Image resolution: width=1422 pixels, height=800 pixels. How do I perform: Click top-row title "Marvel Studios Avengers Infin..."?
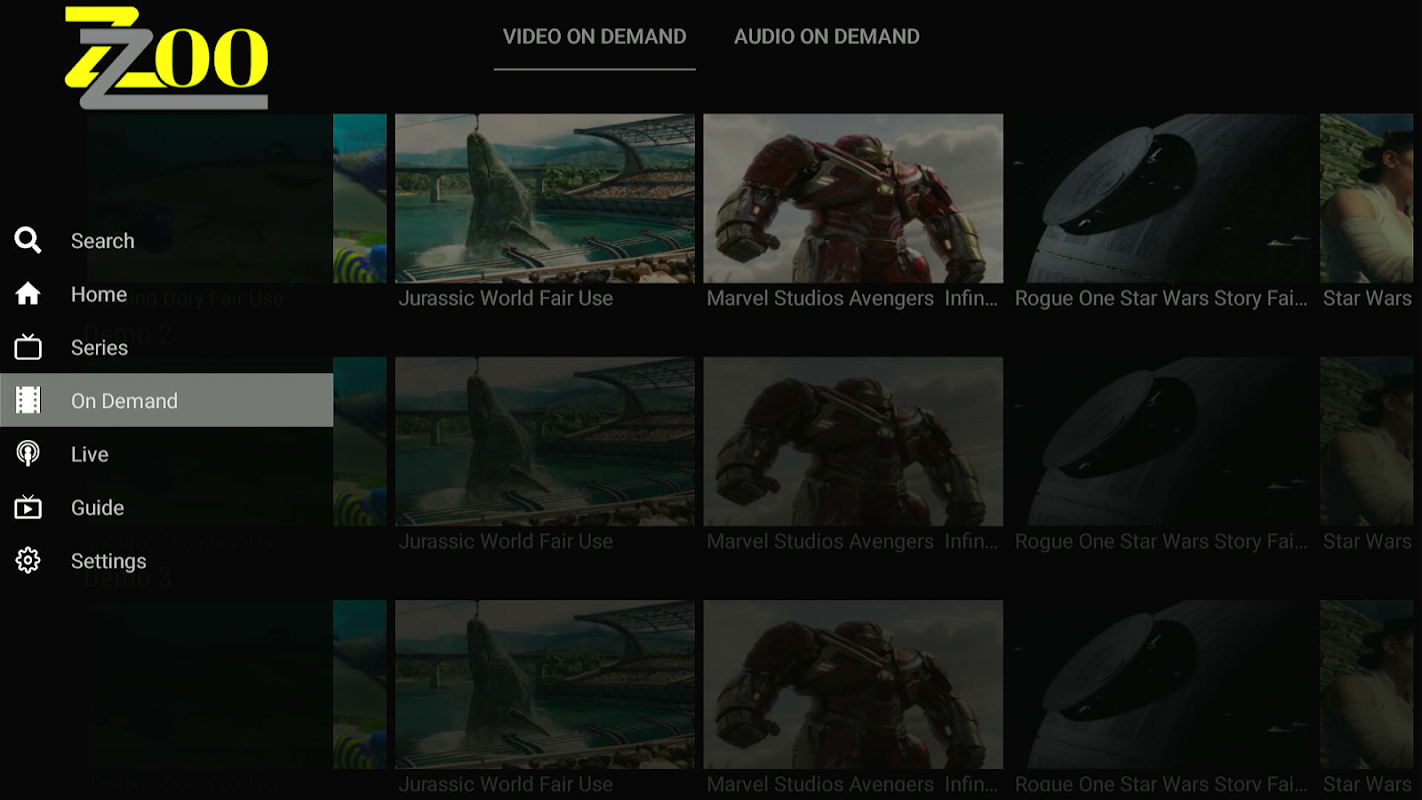point(852,298)
